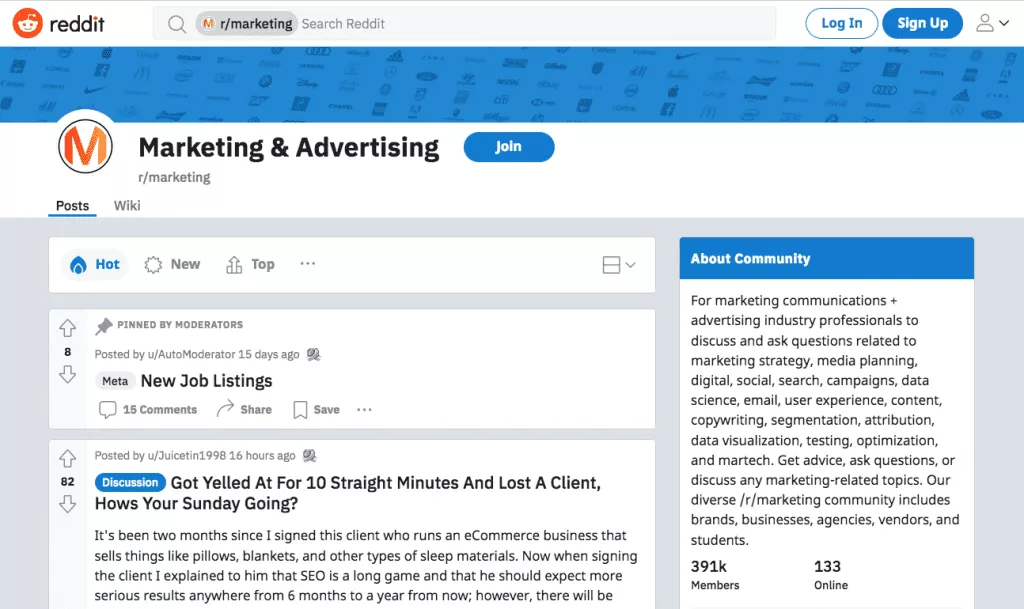Screen dimensions: 1024x609
Task: Click the Meta flair tag
Action: [115, 381]
